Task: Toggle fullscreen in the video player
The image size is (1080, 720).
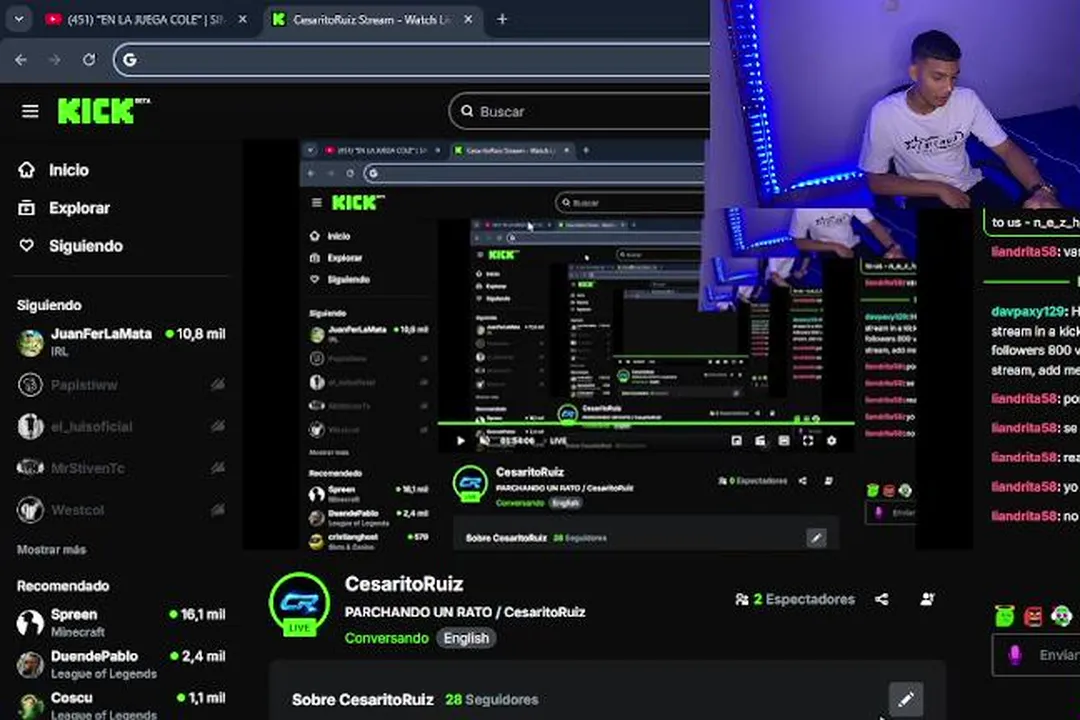Action: [808, 441]
